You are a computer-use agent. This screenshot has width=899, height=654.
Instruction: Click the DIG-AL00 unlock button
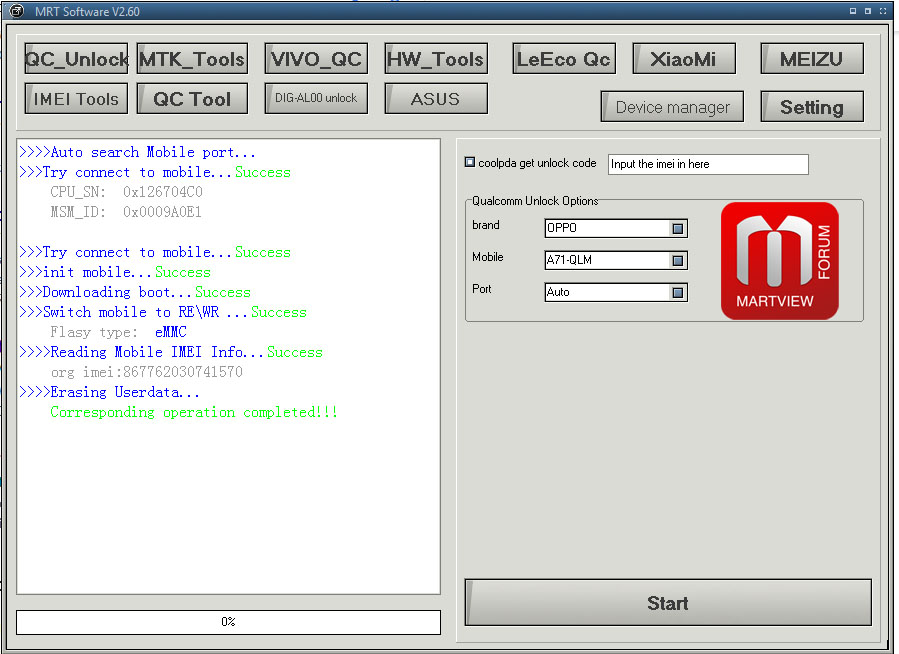click(x=316, y=99)
